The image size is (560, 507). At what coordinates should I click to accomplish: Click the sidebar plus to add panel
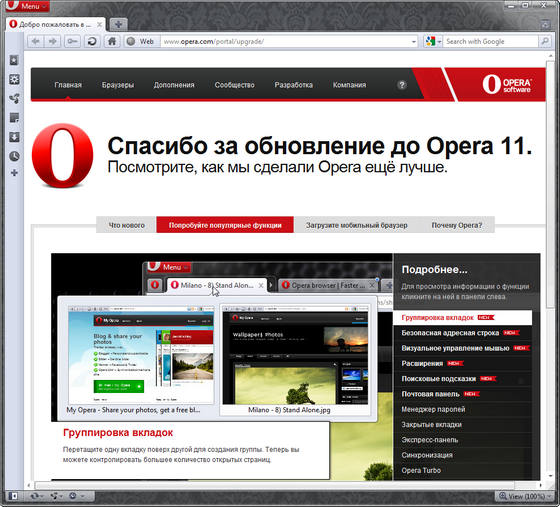tap(14, 173)
